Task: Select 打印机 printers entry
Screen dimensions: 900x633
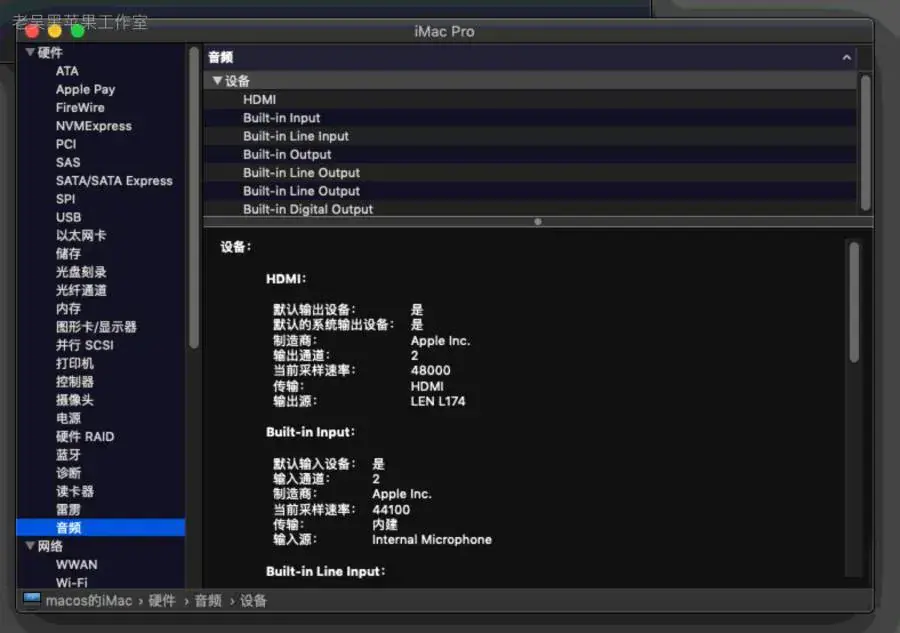Action: click(75, 363)
